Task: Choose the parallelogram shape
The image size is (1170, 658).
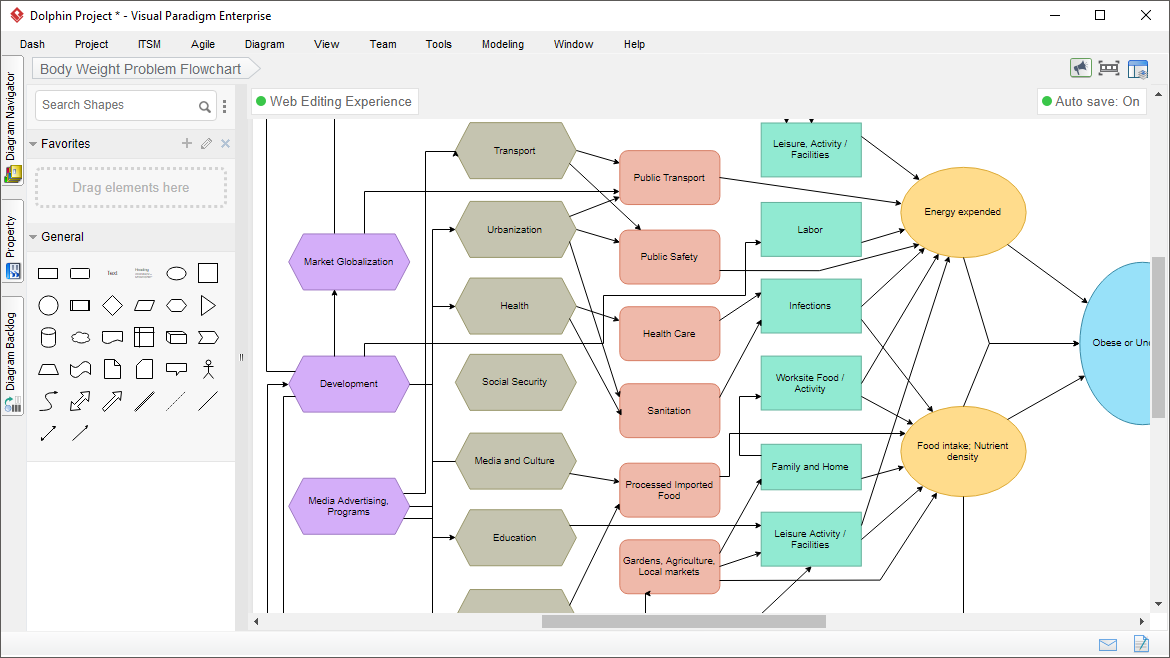Action: tap(144, 306)
